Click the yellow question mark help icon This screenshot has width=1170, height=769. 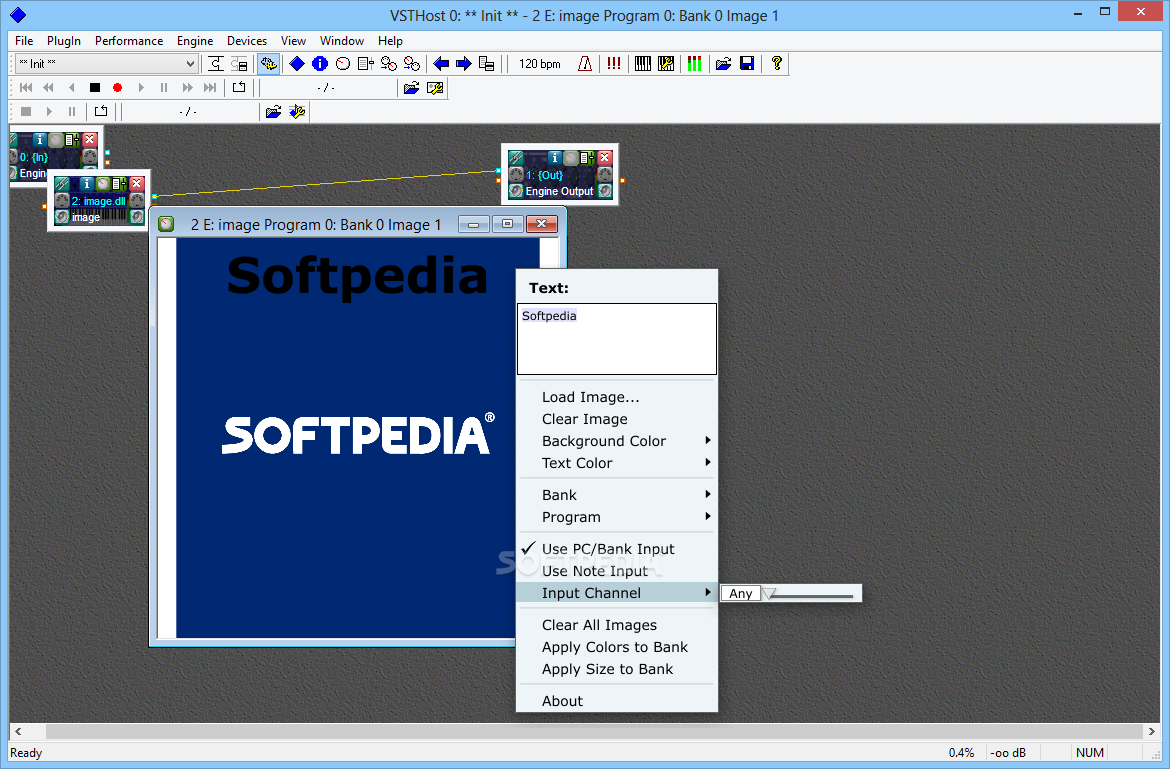(777, 63)
